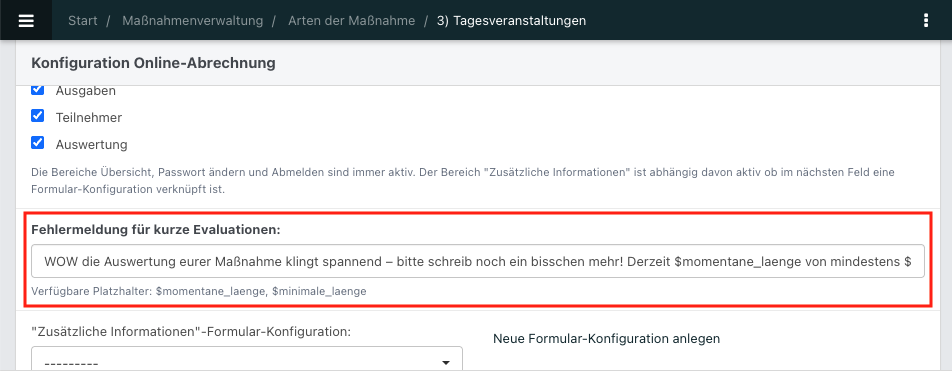Uncheck the Ausgaben checkbox
The height and width of the screenshot is (371, 952).
click(38, 90)
